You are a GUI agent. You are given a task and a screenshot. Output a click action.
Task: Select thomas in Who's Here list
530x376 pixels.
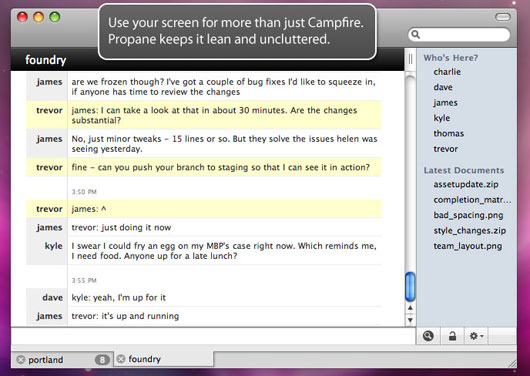(449, 133)
